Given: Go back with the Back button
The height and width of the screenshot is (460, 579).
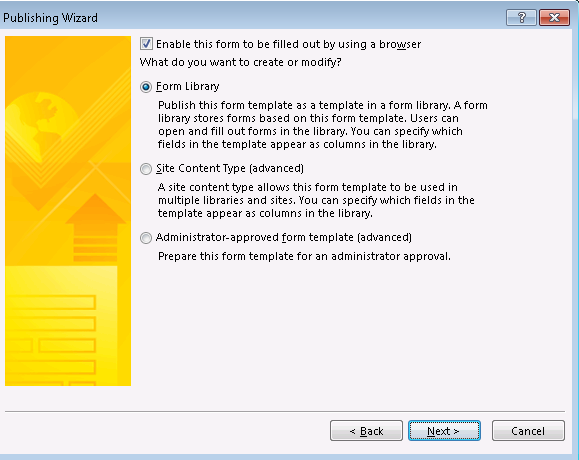Looking at the screenshot, I should point(366,430).
